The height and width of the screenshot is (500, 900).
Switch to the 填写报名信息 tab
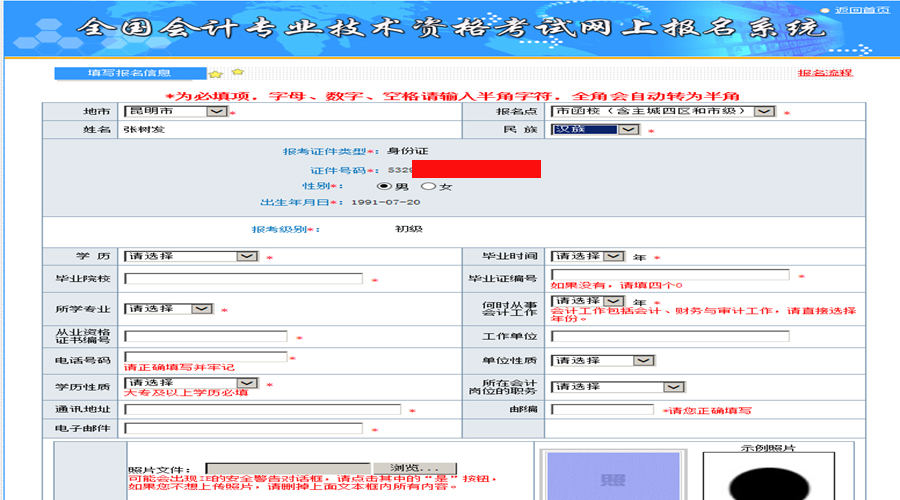129,73
